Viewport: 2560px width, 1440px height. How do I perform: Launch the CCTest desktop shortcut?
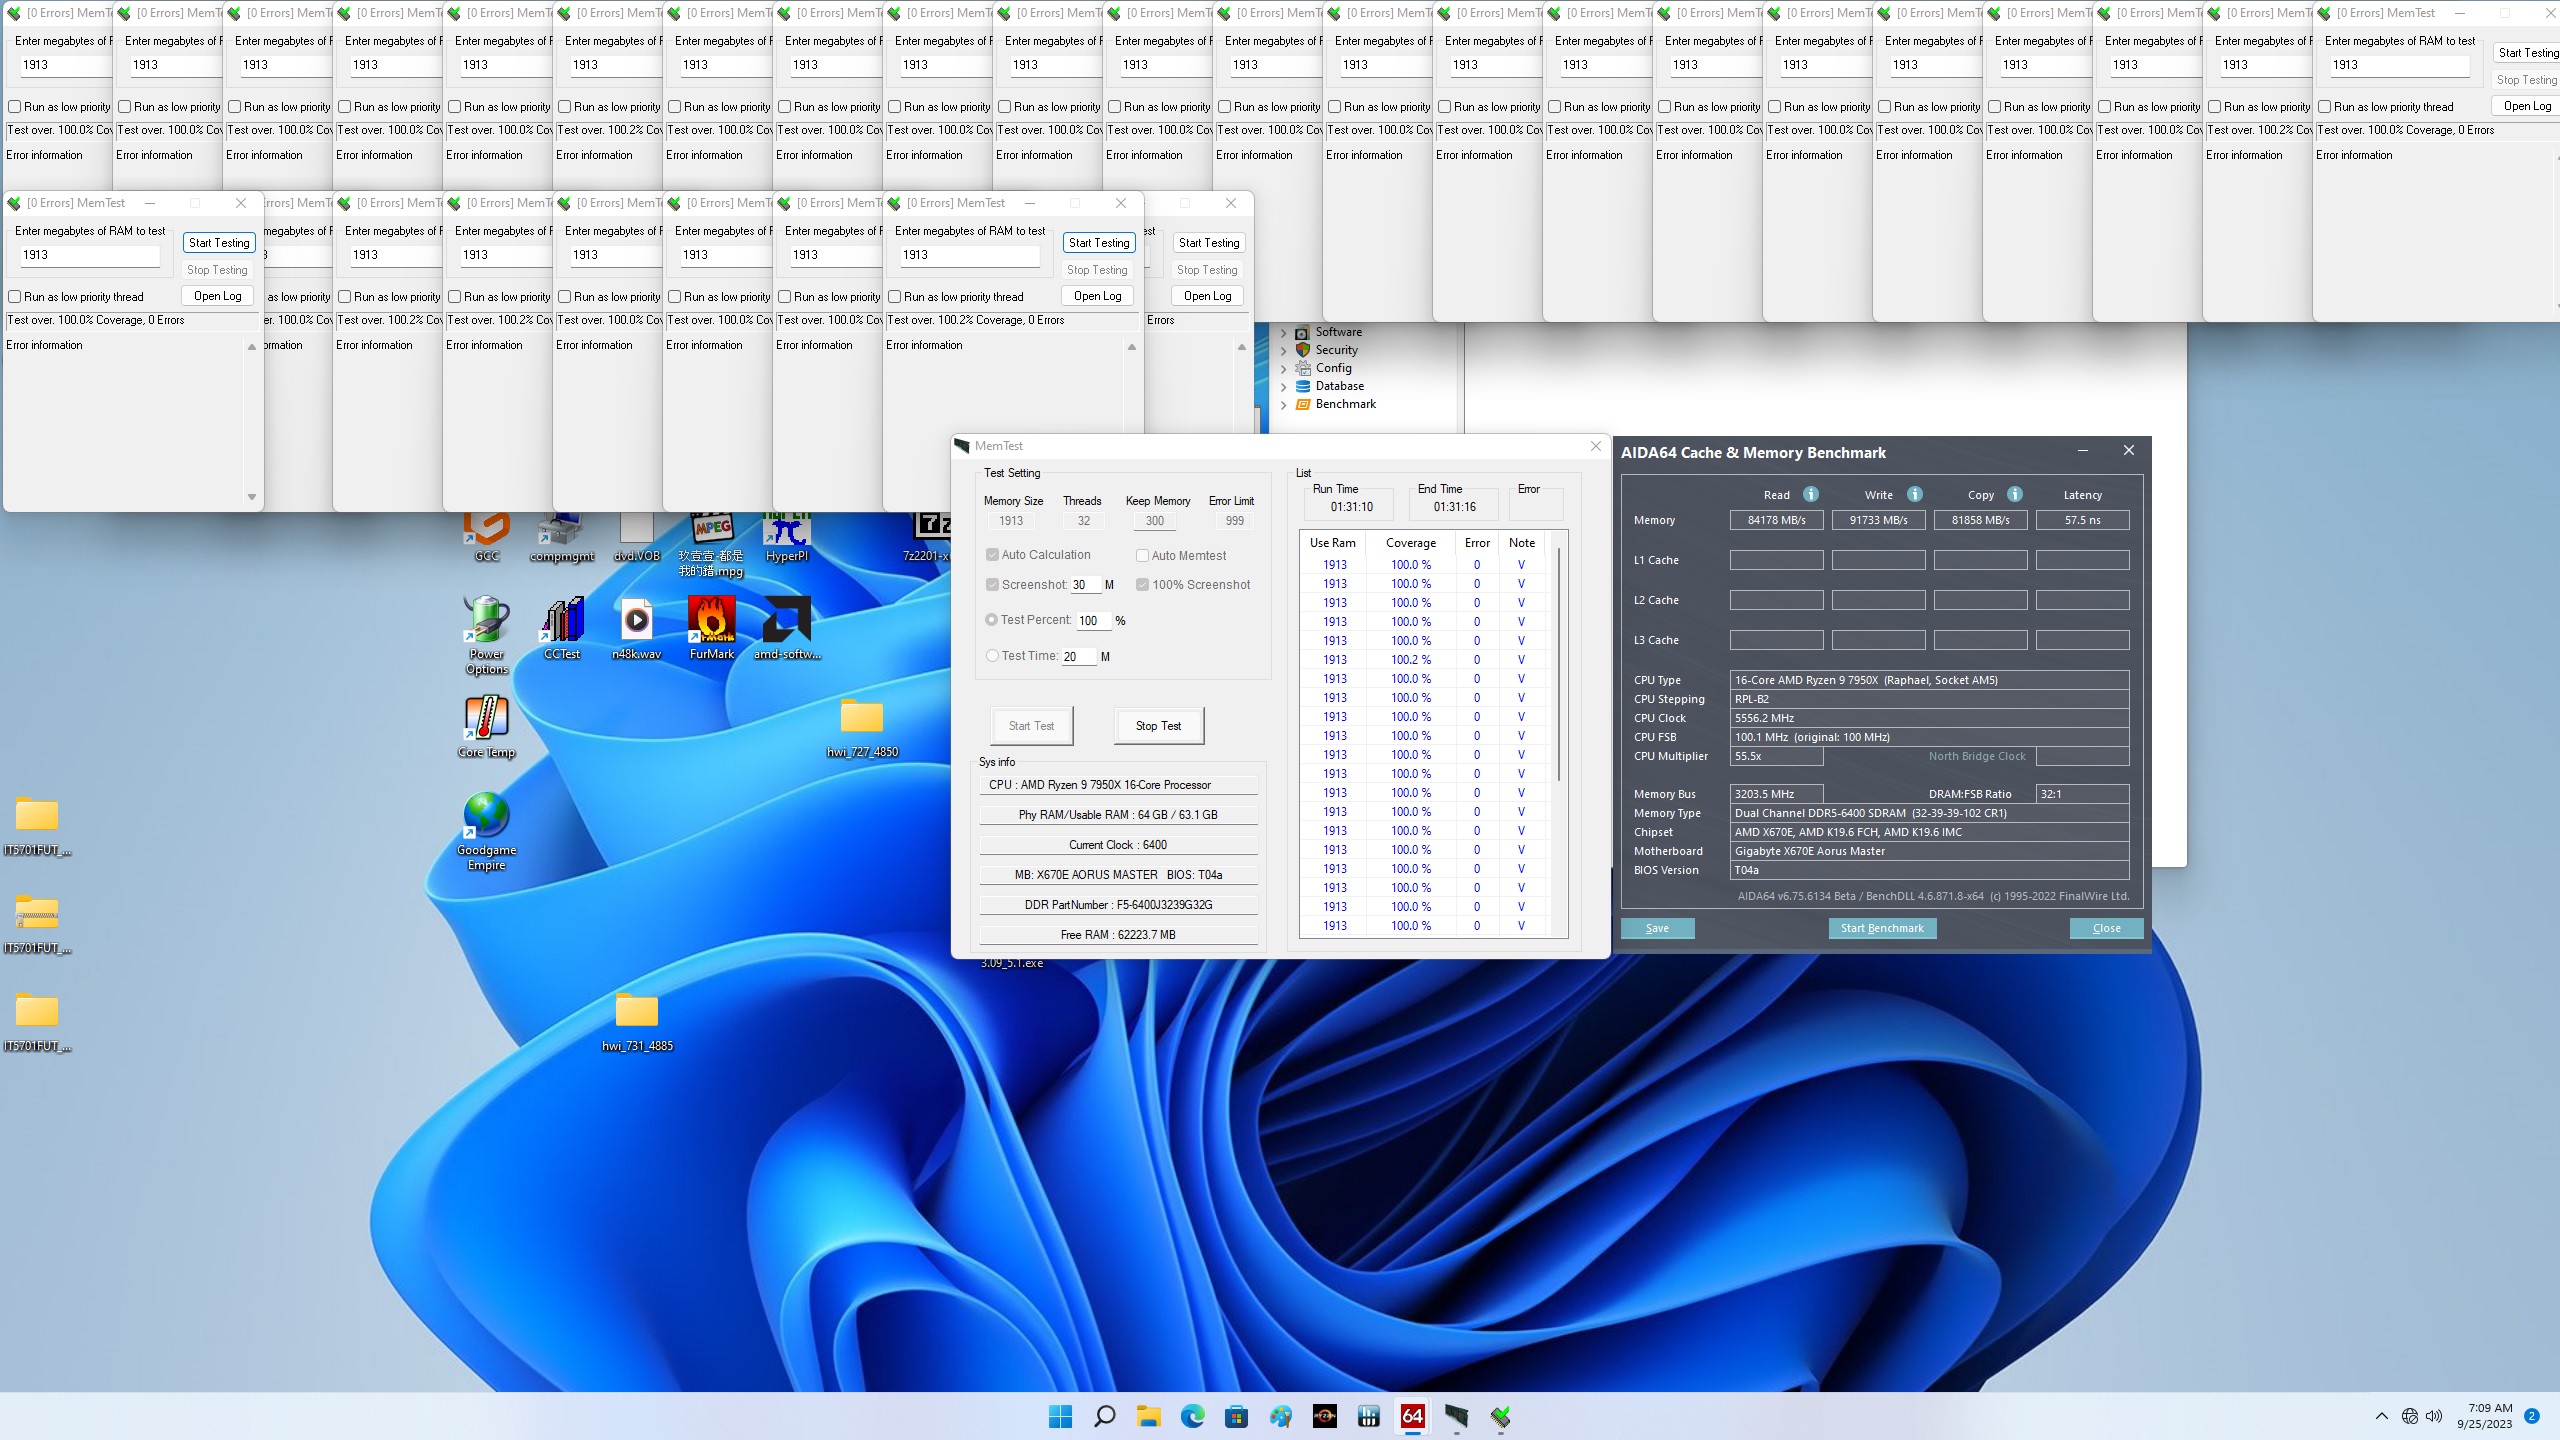pos(562,627)
